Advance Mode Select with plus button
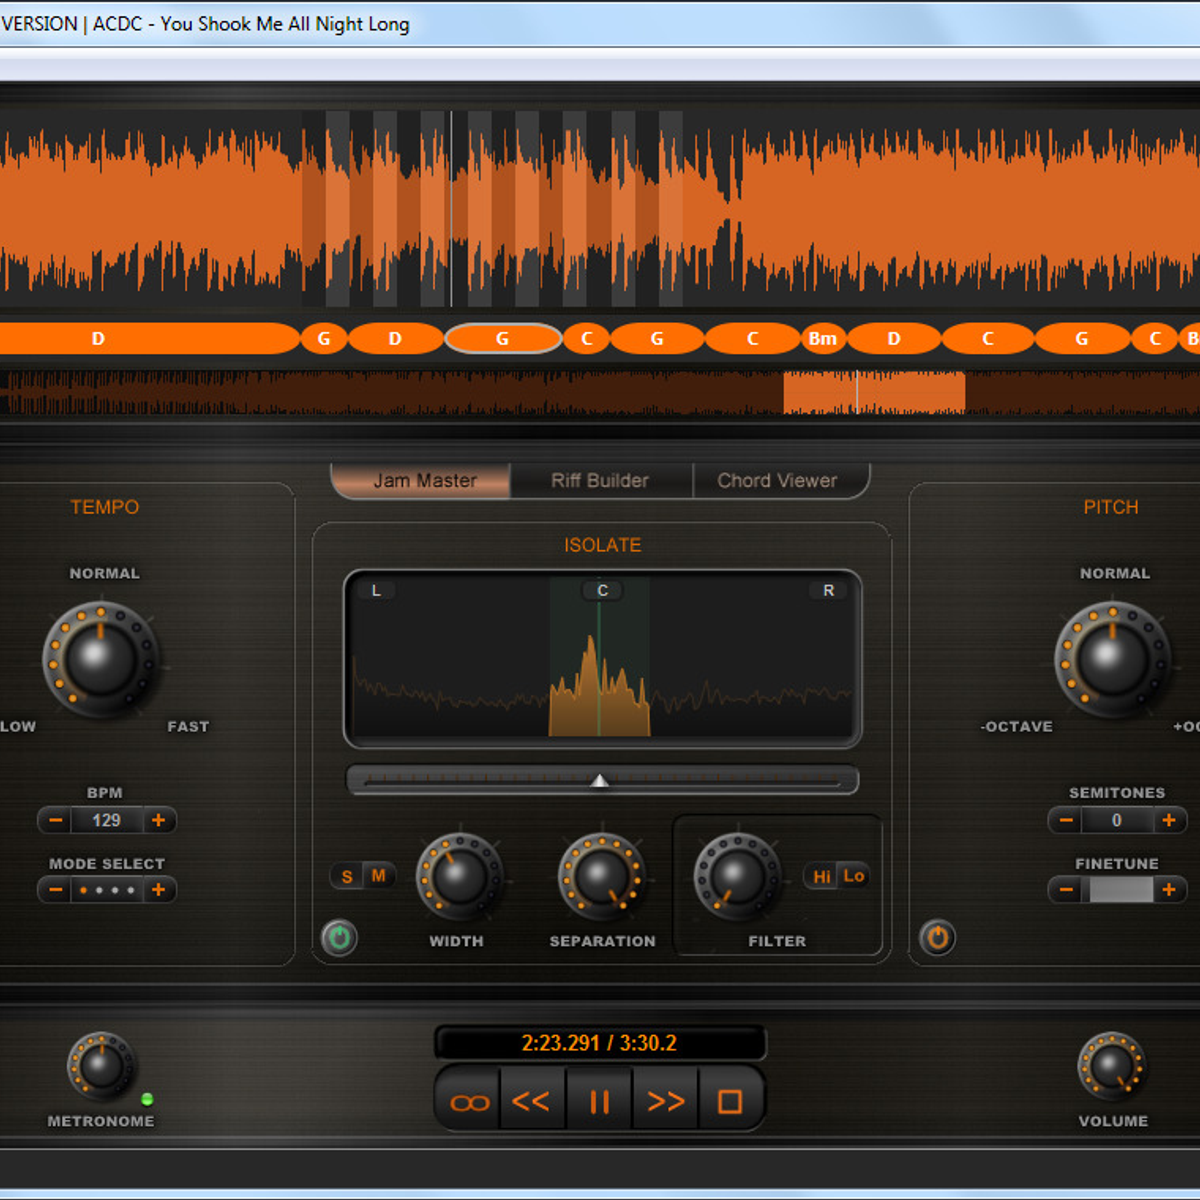 point(158,889)
